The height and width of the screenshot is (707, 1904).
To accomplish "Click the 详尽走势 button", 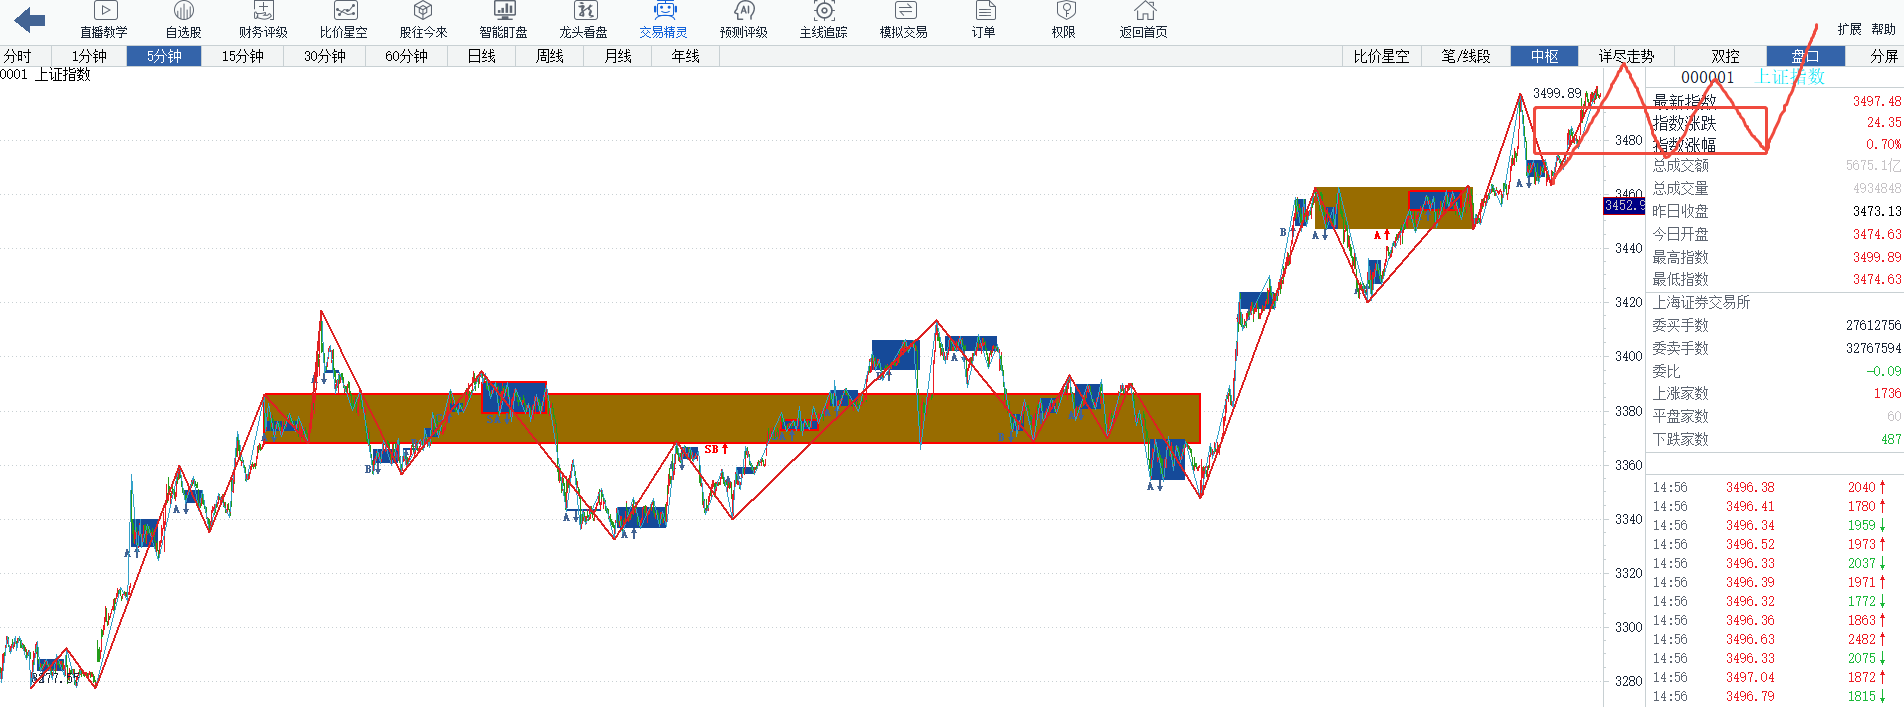I will tap(1626, 56).
